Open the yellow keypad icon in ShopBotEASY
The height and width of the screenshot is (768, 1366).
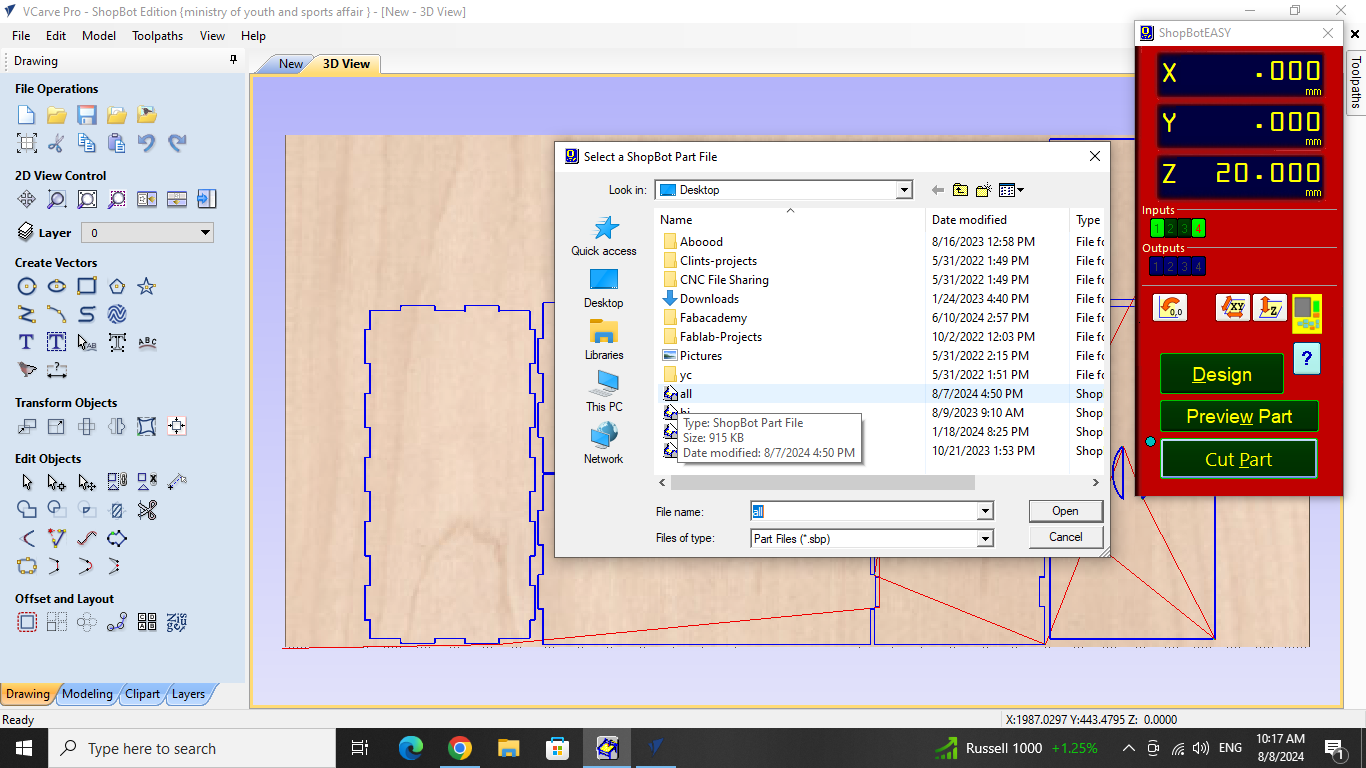1306,313
